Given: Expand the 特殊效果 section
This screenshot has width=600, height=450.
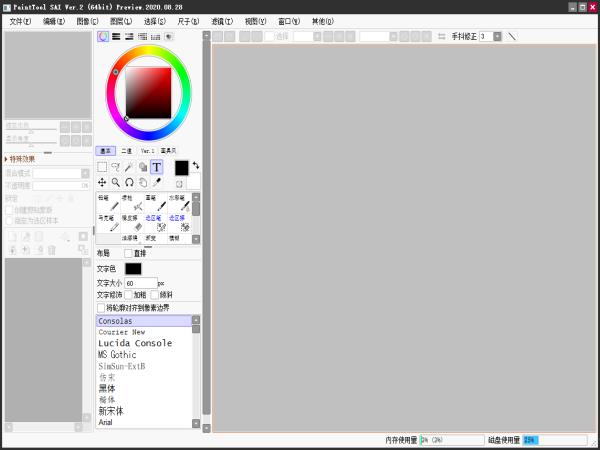Looking at the screenshot, I should pos(20,159).
